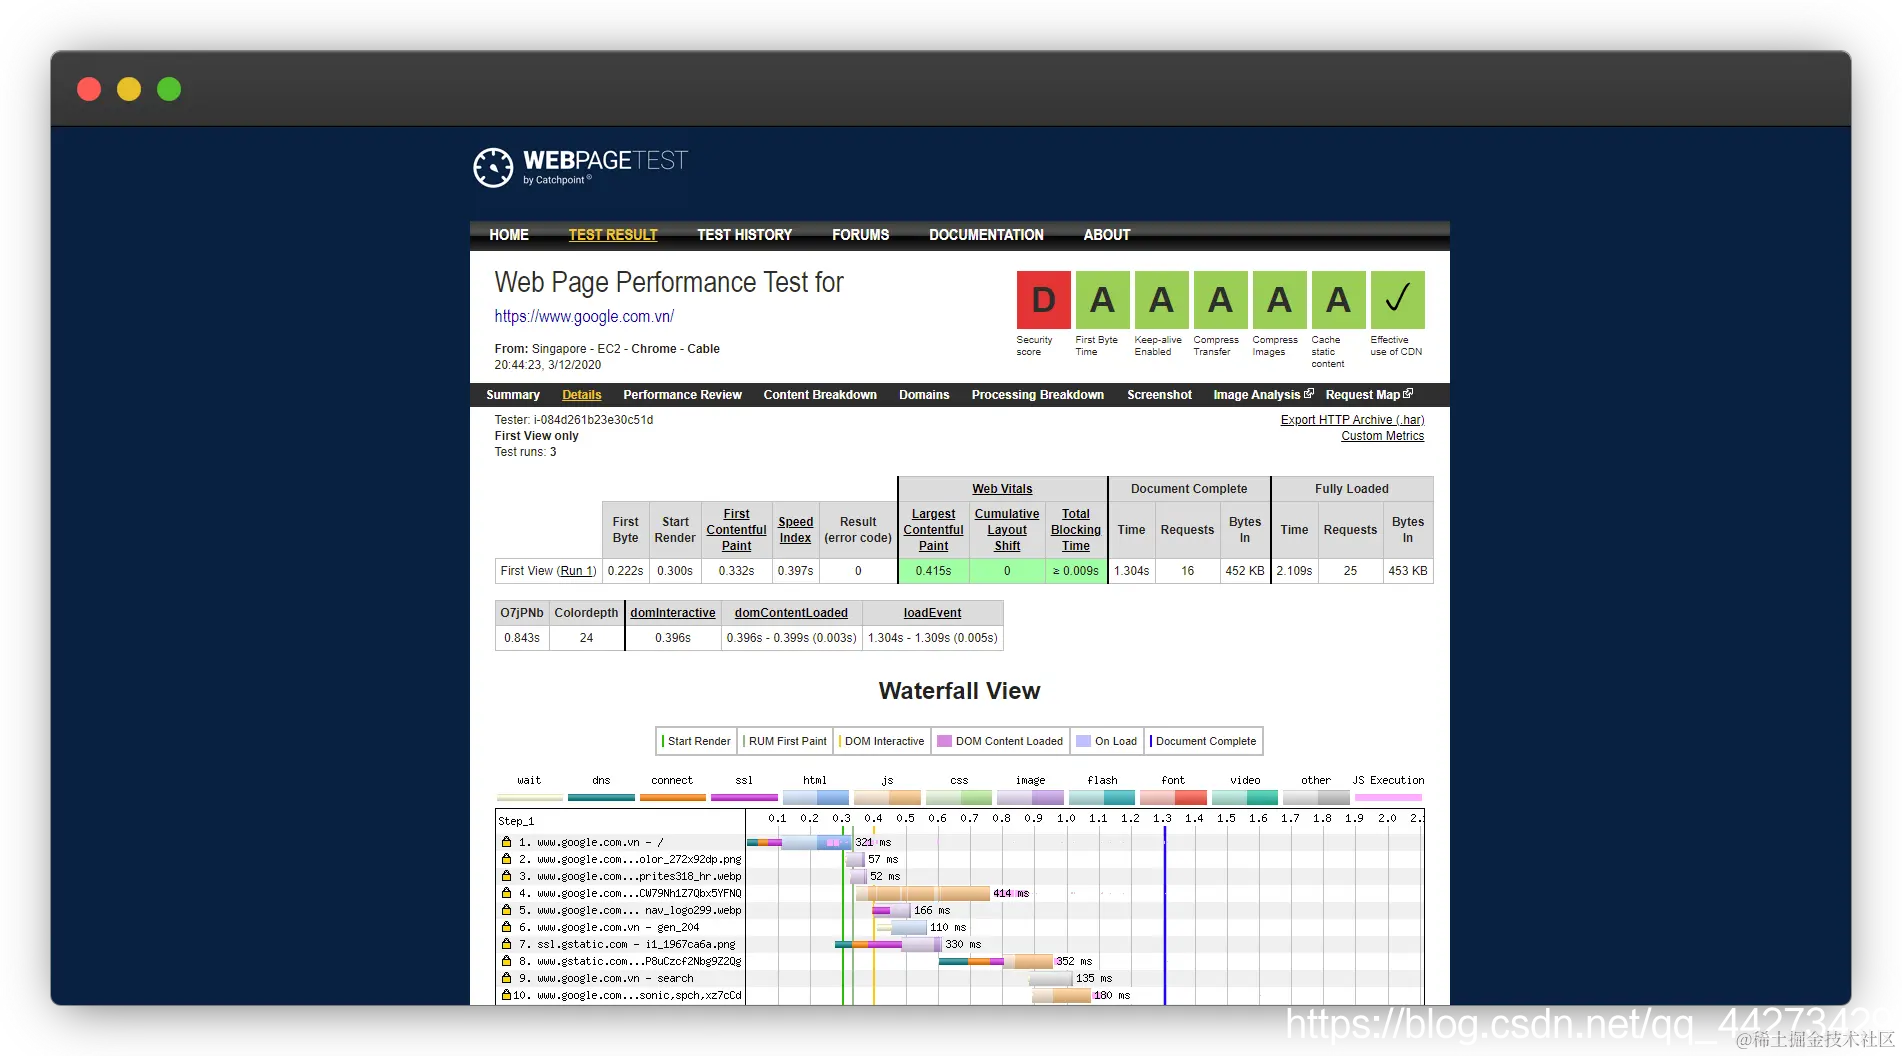Open the Custom Metrics link

tap(1382, 436)
